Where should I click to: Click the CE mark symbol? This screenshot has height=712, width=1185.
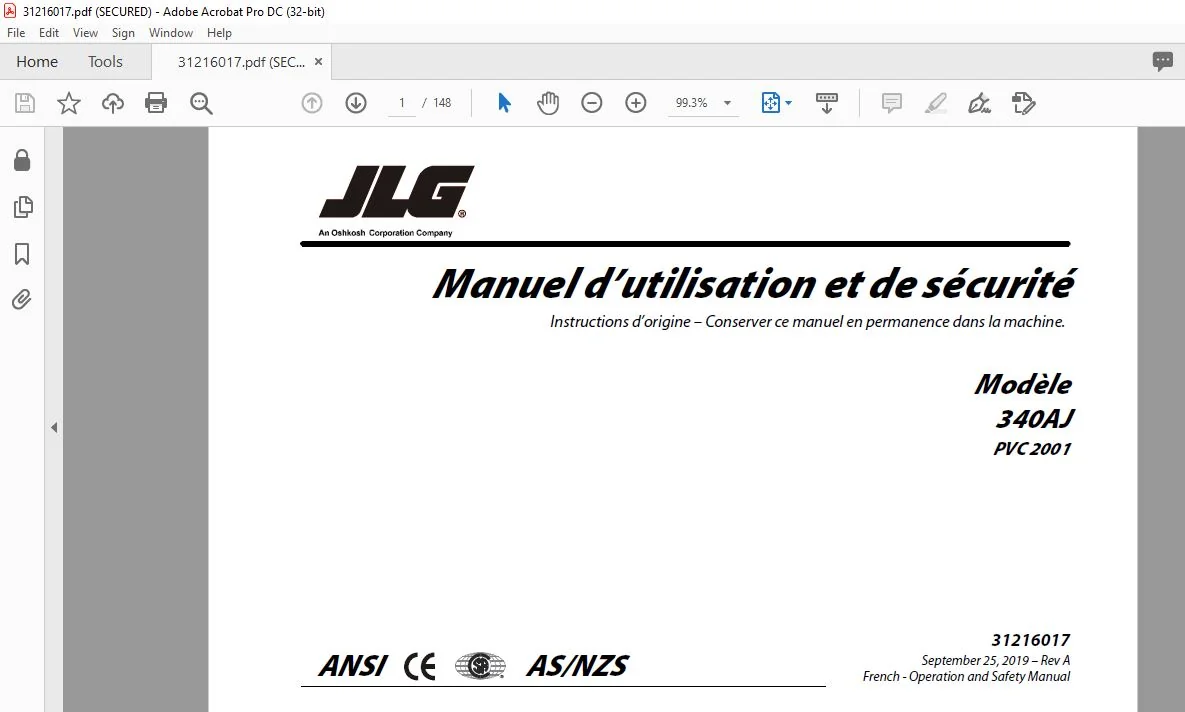[420, 667]
